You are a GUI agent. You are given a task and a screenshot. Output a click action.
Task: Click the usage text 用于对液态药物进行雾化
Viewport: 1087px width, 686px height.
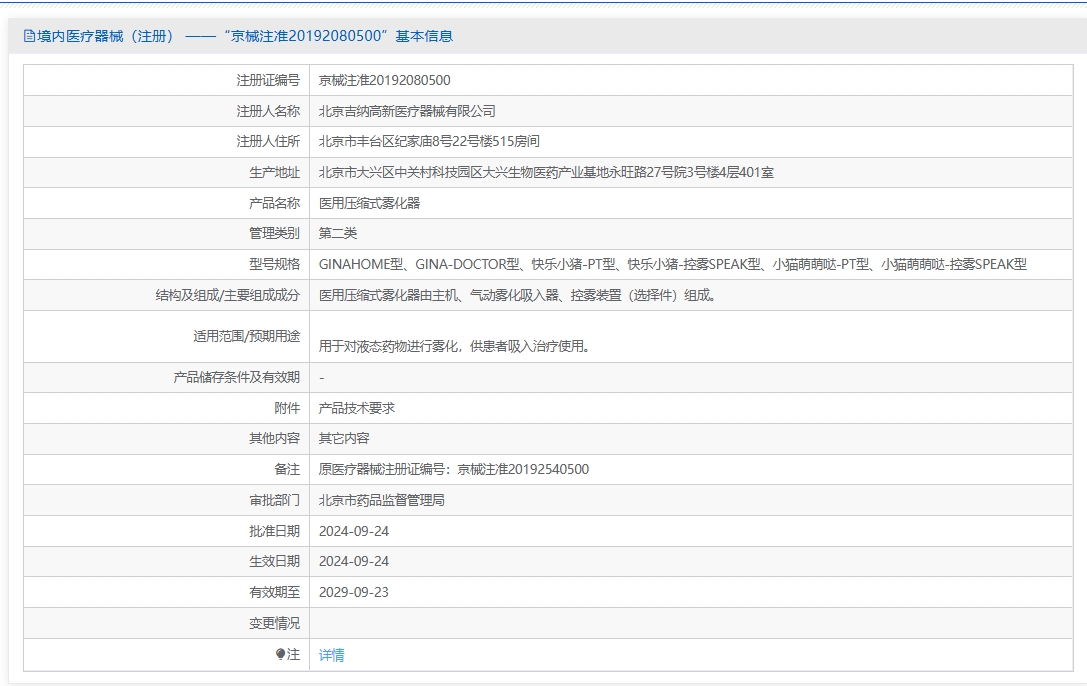pyautogui.click(x=455, y=346)
